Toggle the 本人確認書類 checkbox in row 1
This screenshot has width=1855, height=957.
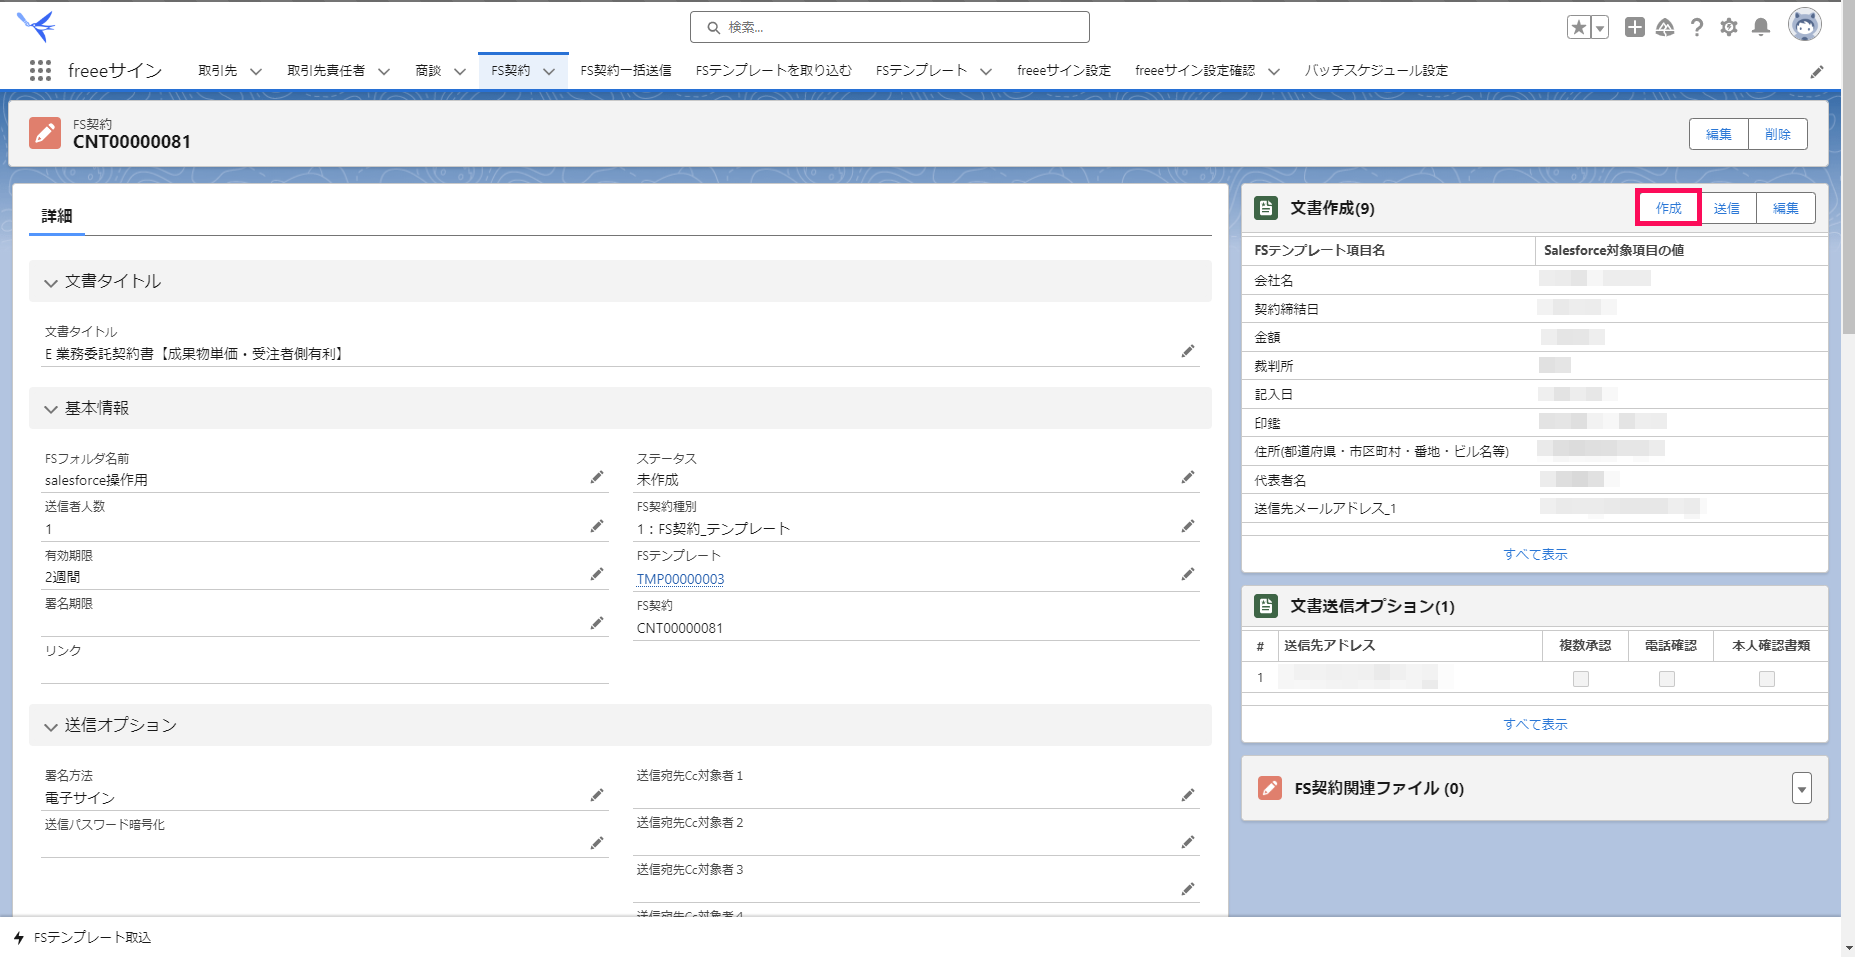pos(1767,679)
